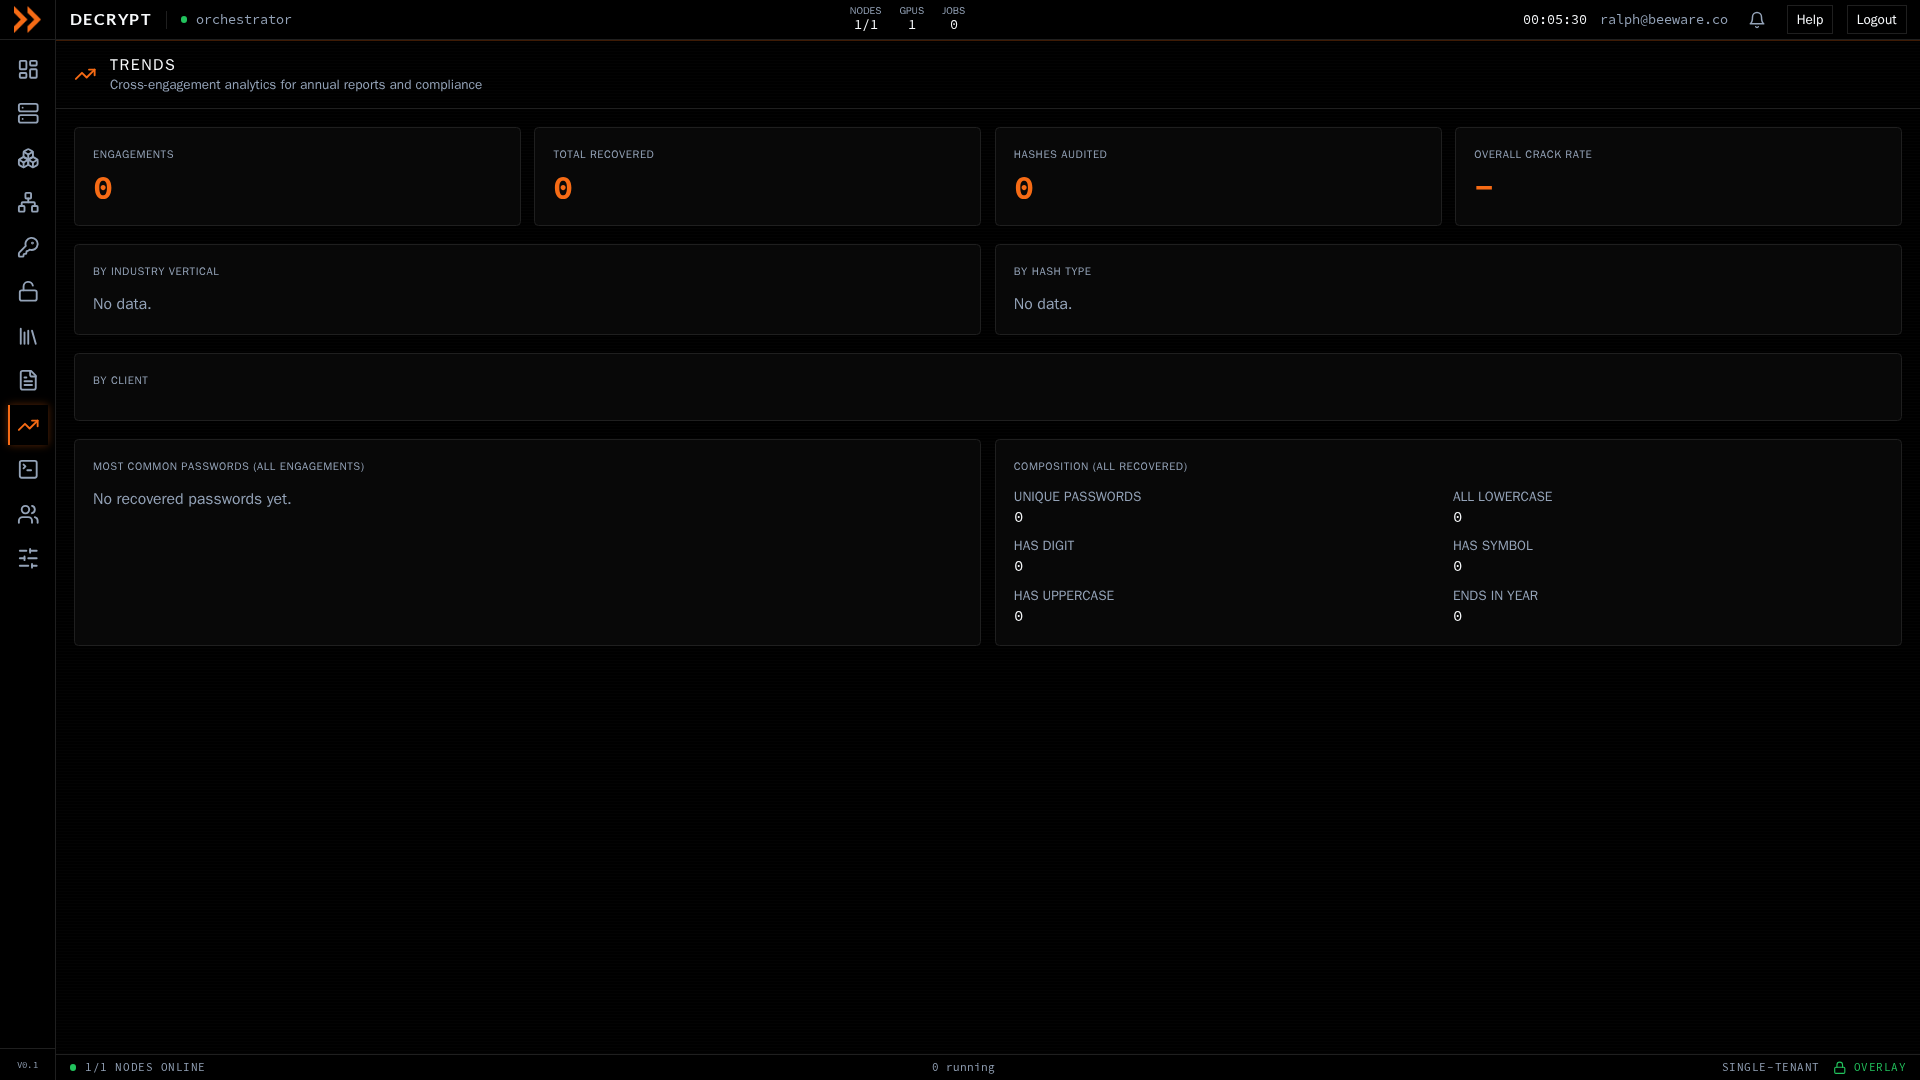Click the ralph@beeware.co account email
Viewport: 1920px width, 1080px height.
(x=1663, y=19)
